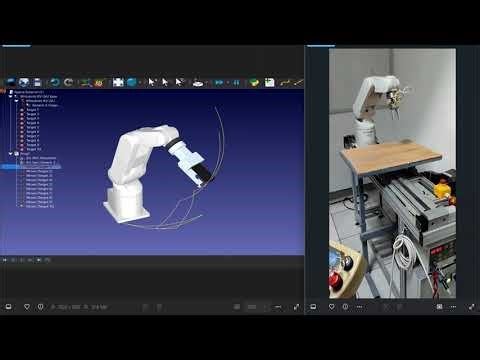Add a Move Linear instruction icon
The image size is (480, 360).
click(298, 82)
